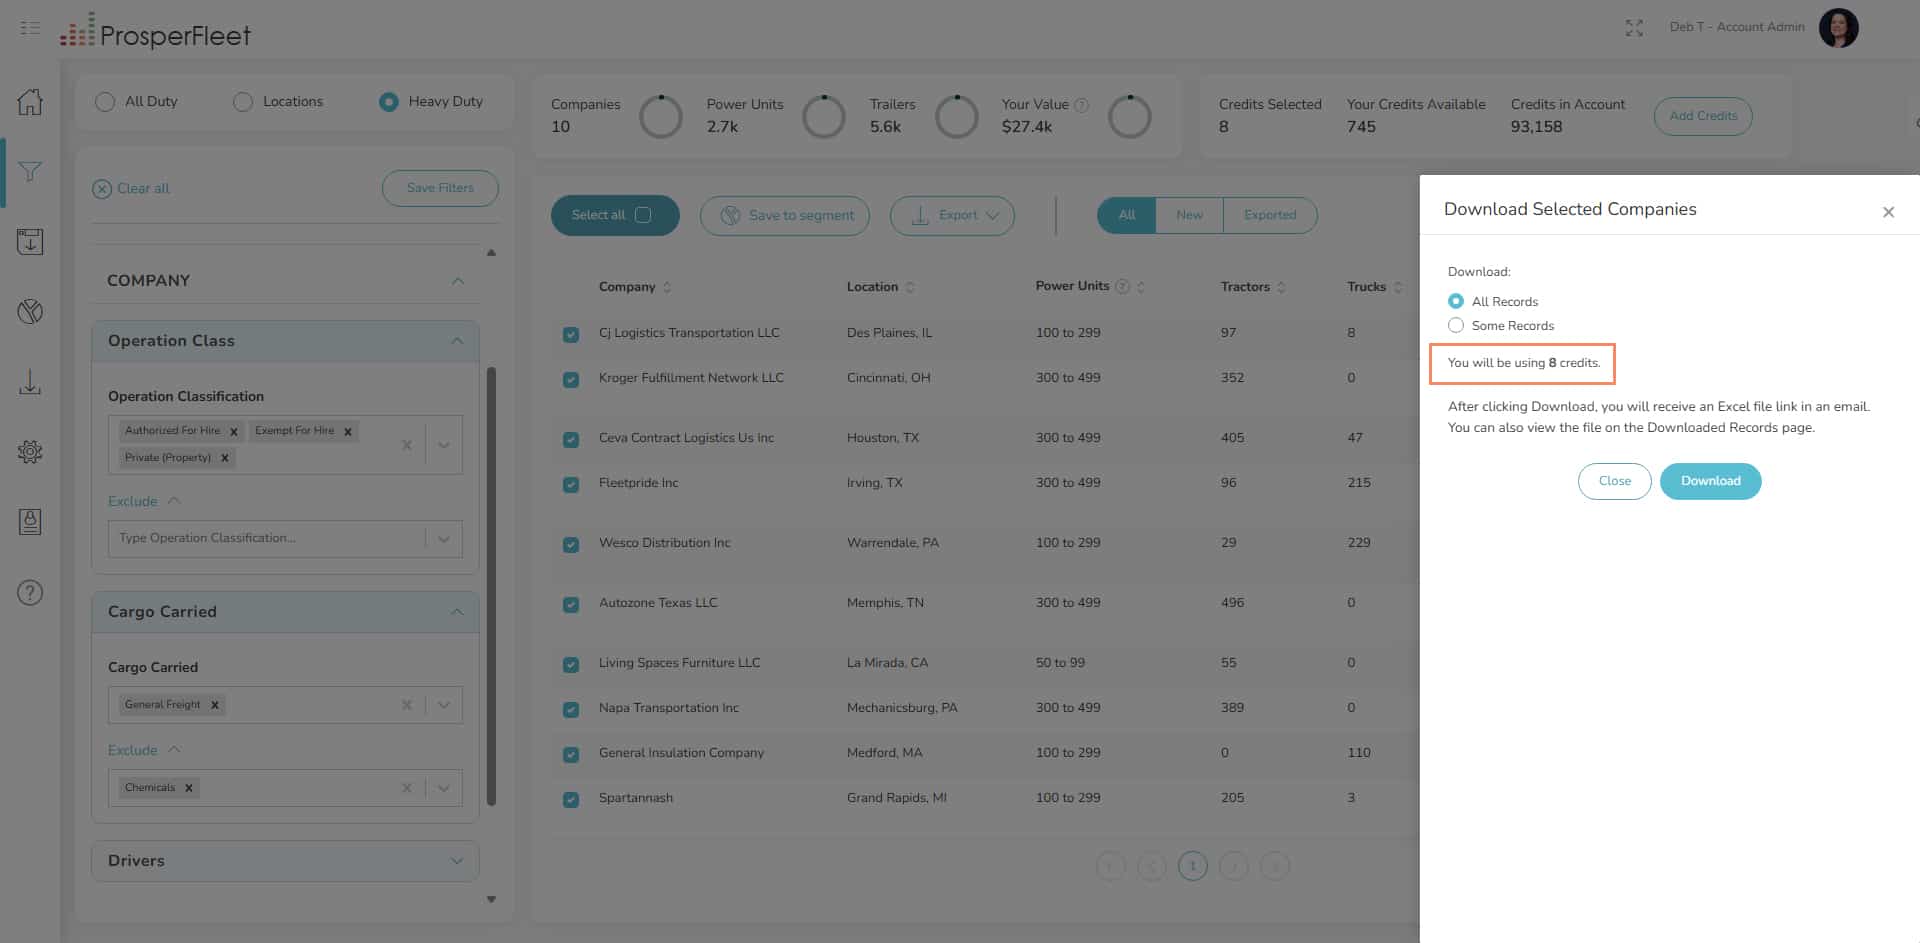The height and width of the screenshot is (943, 1920).
Task: Open the Operation Classification dropdown
Action: 444,445
